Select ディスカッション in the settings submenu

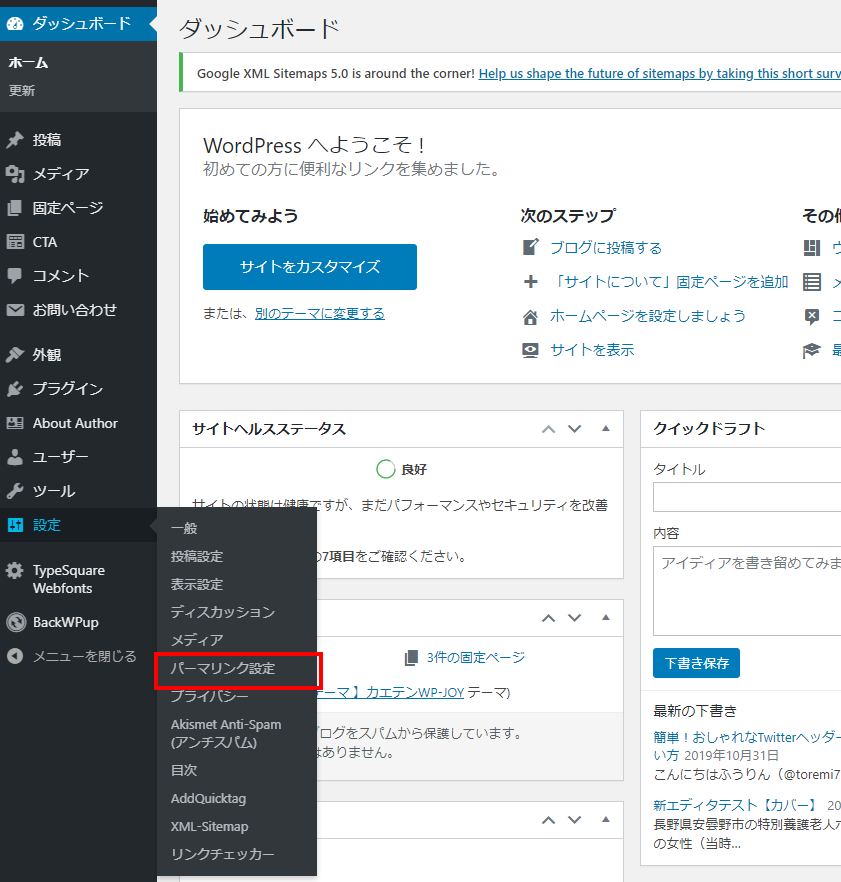coord(223,612)
